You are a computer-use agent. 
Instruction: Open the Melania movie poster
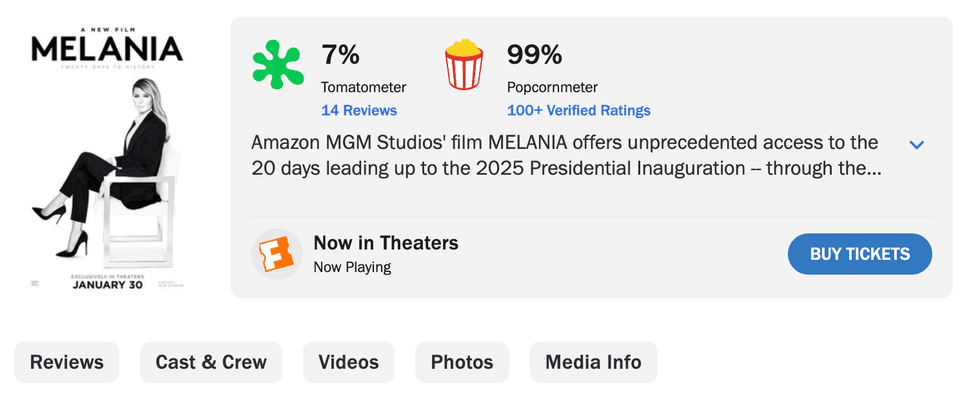[x=106, y=160]
